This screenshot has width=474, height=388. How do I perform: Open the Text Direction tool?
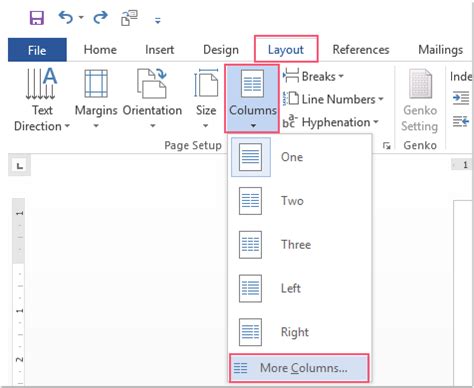(42, 99)
